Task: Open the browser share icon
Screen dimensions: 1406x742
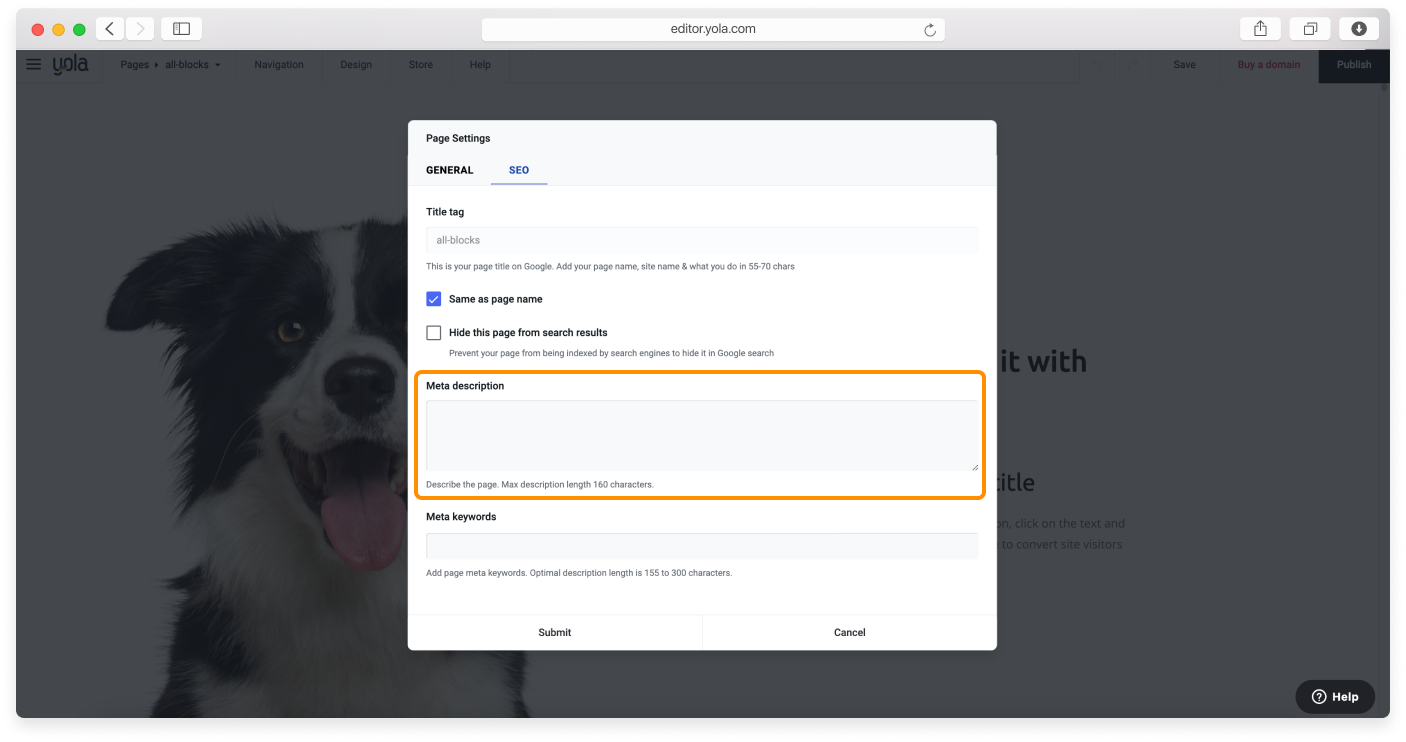Action: (1259, 28)
